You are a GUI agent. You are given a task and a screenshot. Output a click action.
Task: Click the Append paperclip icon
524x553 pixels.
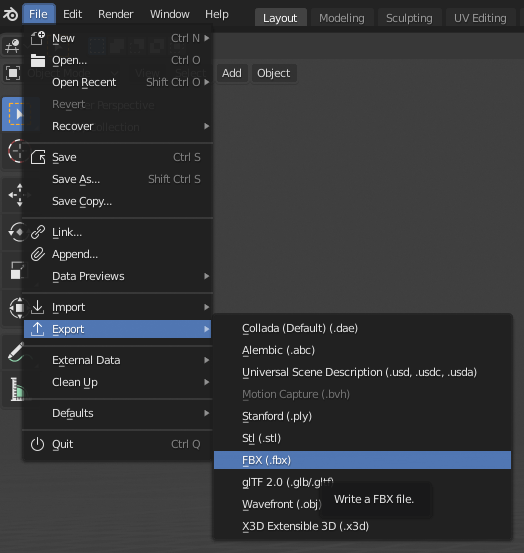(37, 254)
